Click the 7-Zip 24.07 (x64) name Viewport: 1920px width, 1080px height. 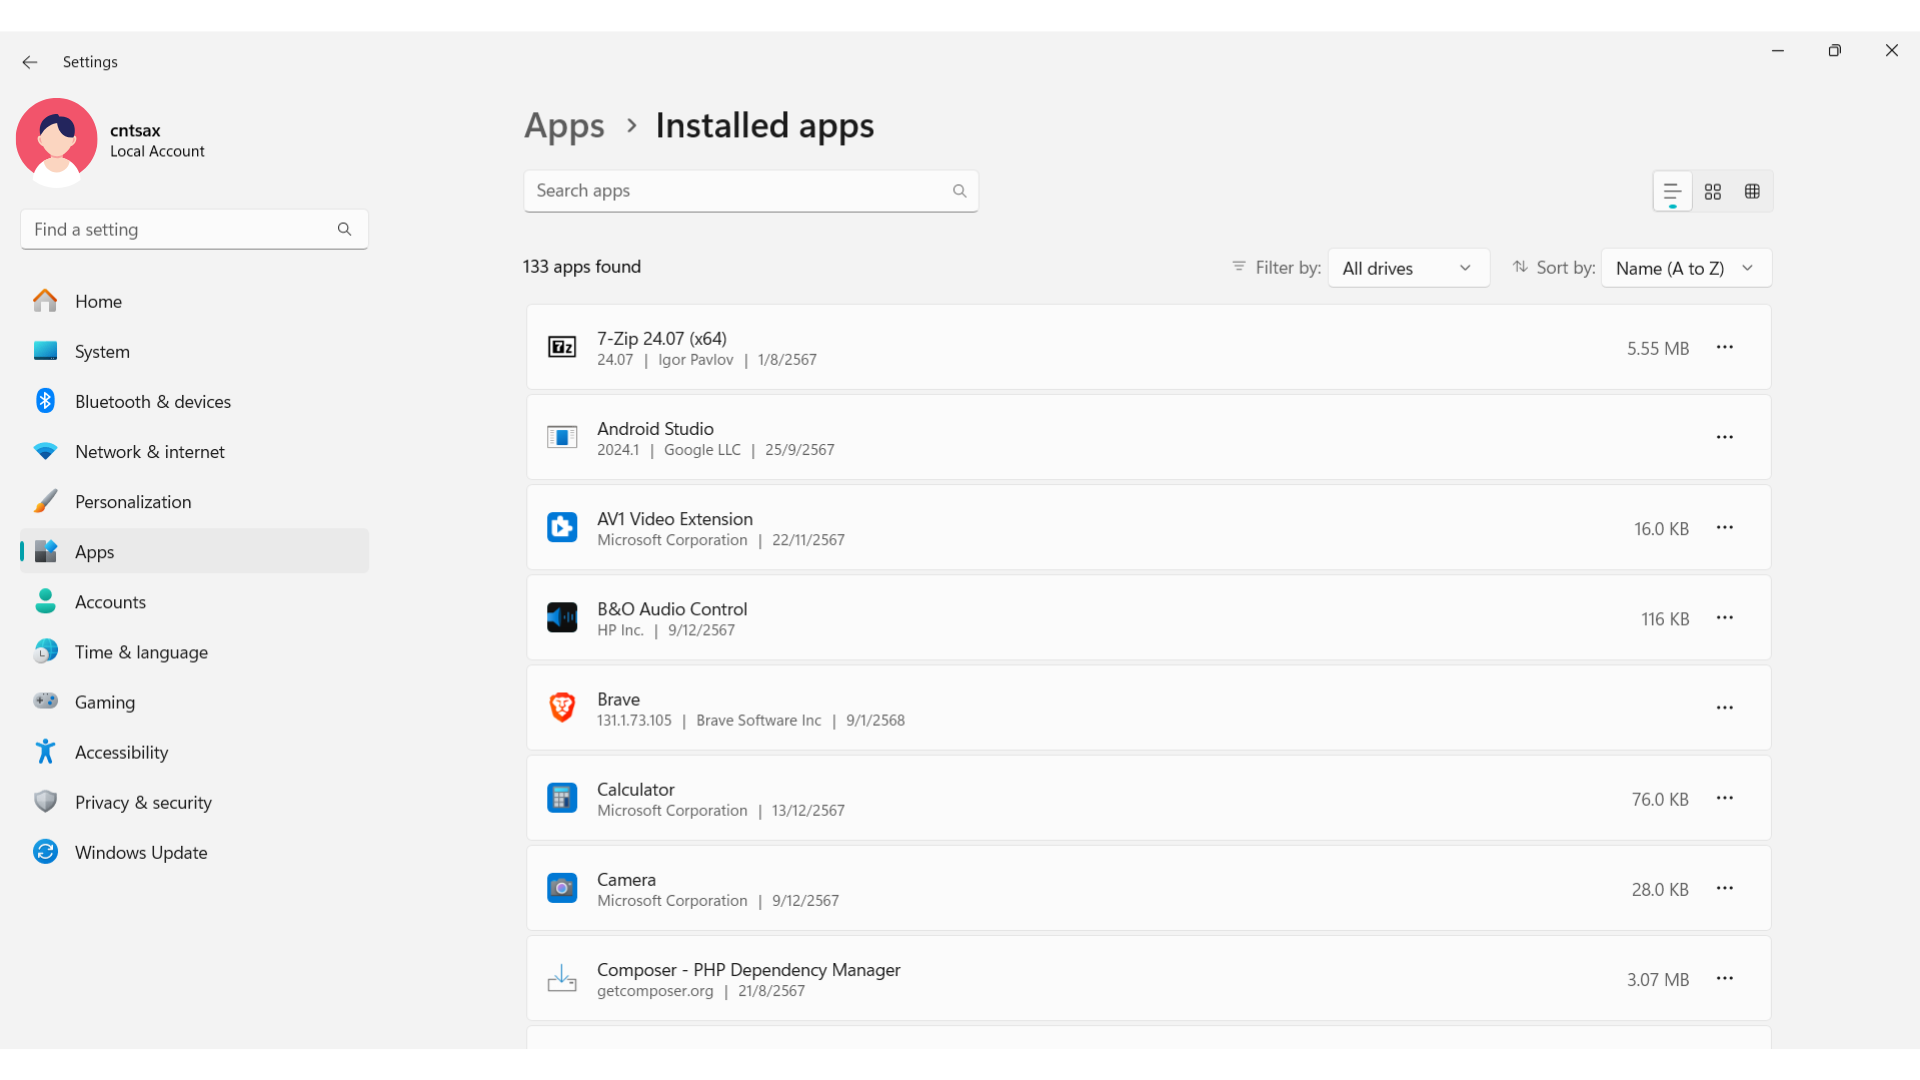(x=662, y=338)
